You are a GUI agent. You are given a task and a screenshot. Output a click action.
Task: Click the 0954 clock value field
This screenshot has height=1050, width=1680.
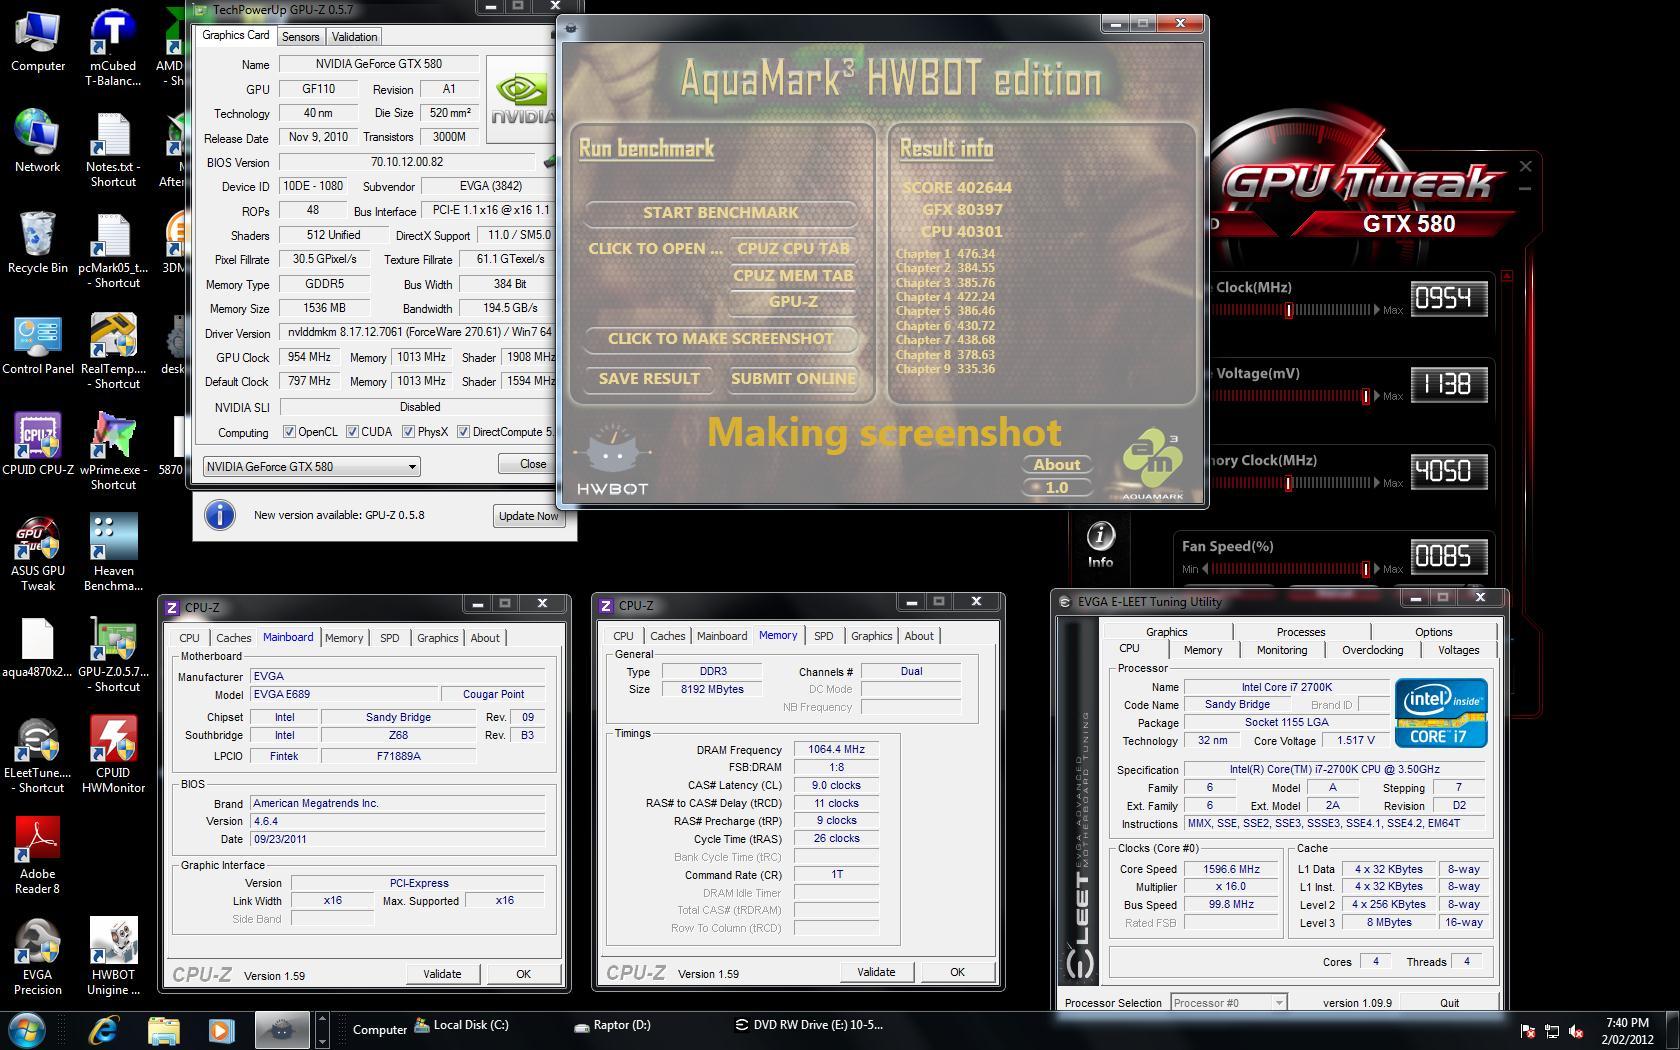(x=1448, y=298)
